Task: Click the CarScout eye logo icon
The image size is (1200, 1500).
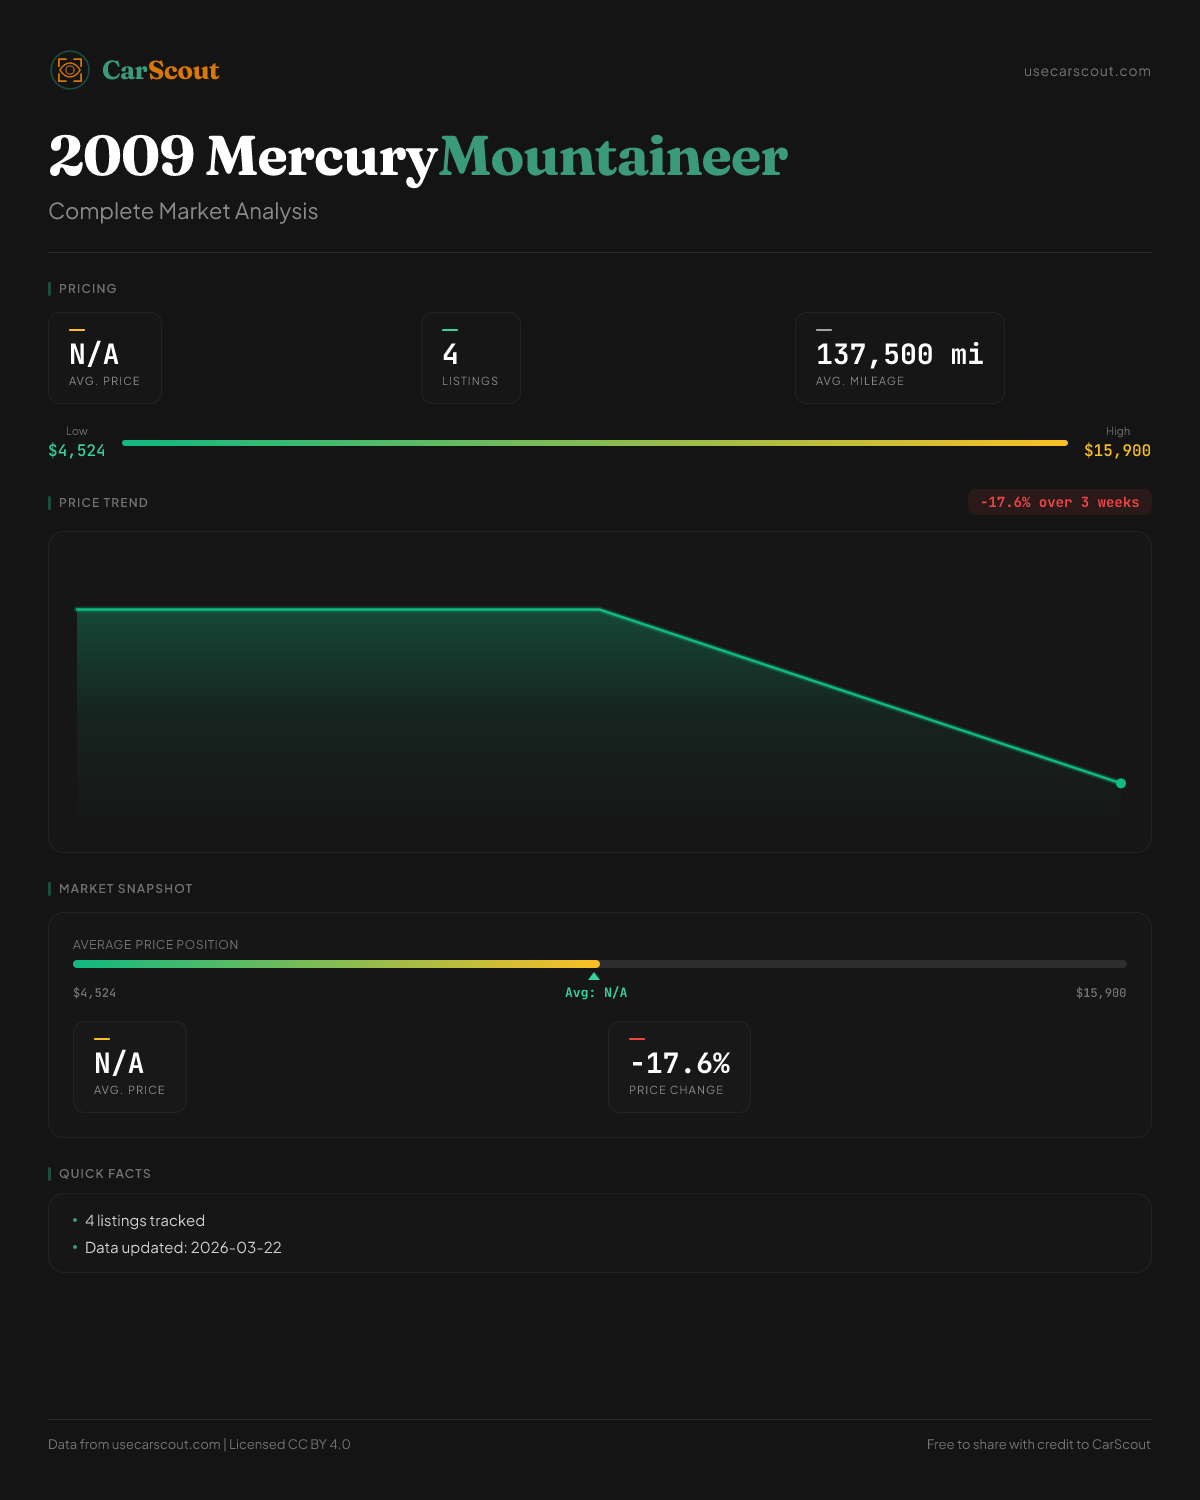Action: (70, 70)
